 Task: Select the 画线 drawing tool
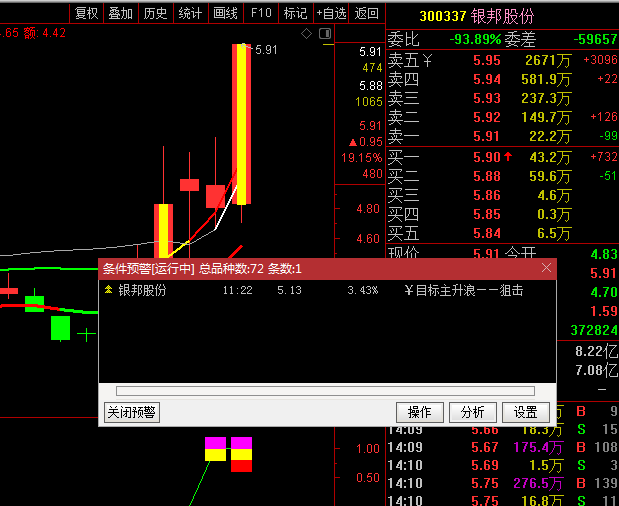[225, 13]
